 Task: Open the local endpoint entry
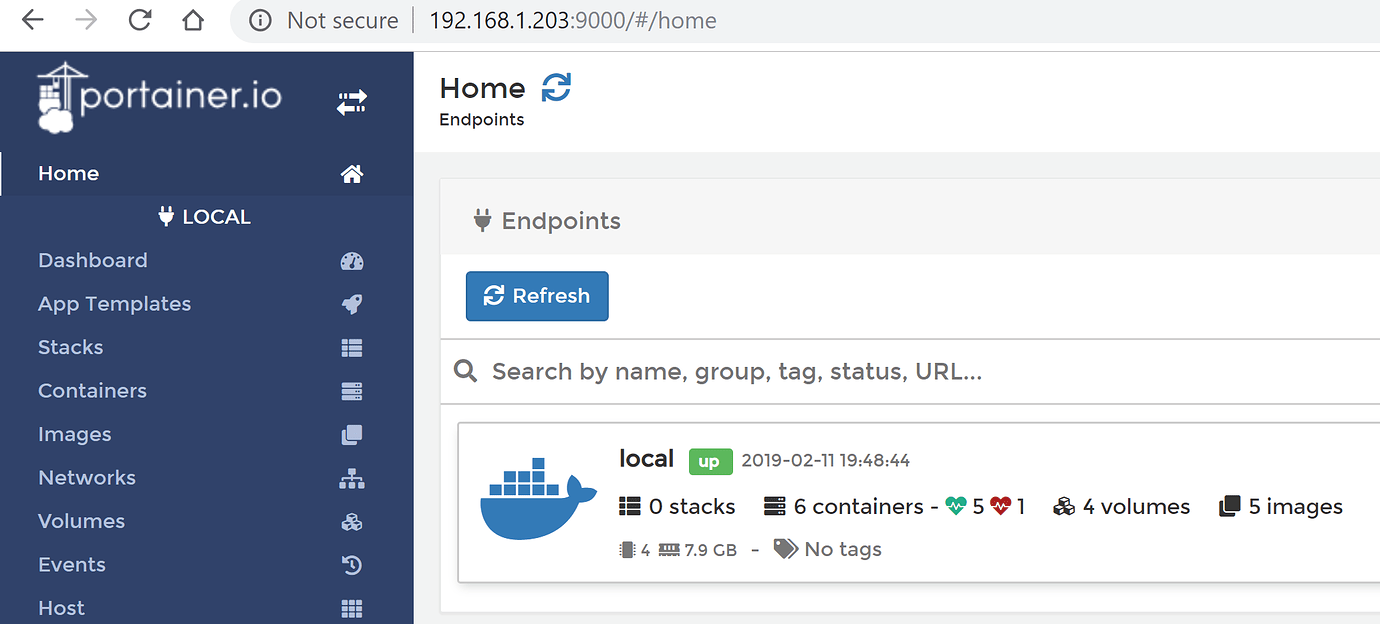tap(646, 459)
